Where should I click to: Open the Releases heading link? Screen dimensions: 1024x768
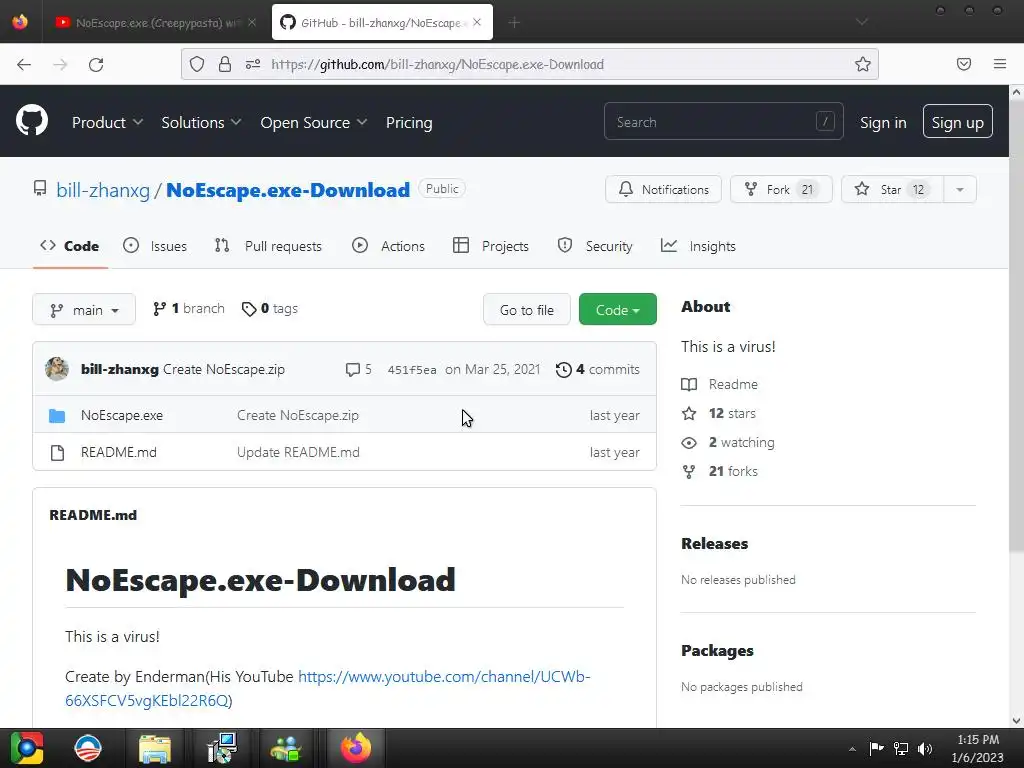coord(714,543)
